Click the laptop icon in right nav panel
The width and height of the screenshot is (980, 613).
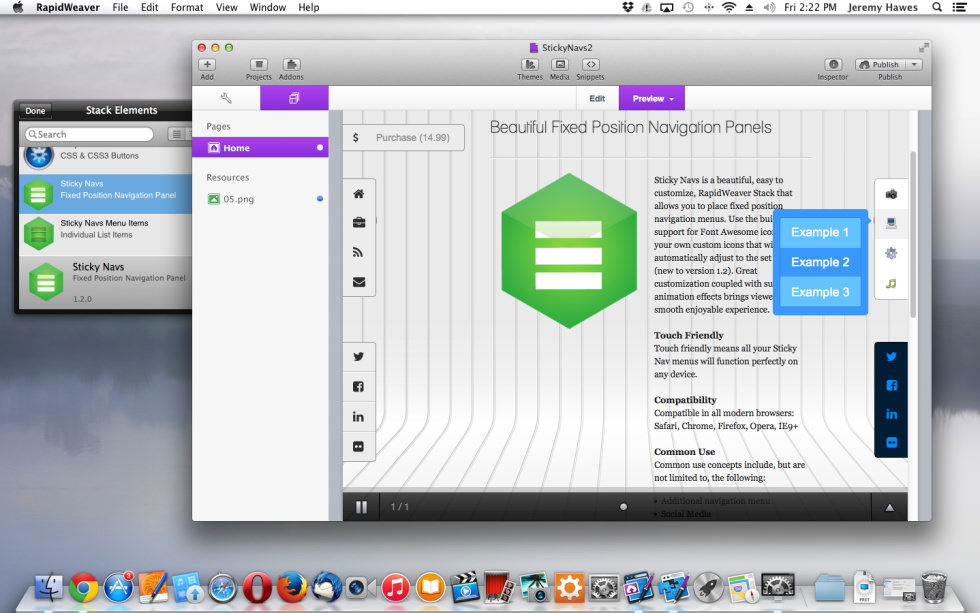(891, 223)
